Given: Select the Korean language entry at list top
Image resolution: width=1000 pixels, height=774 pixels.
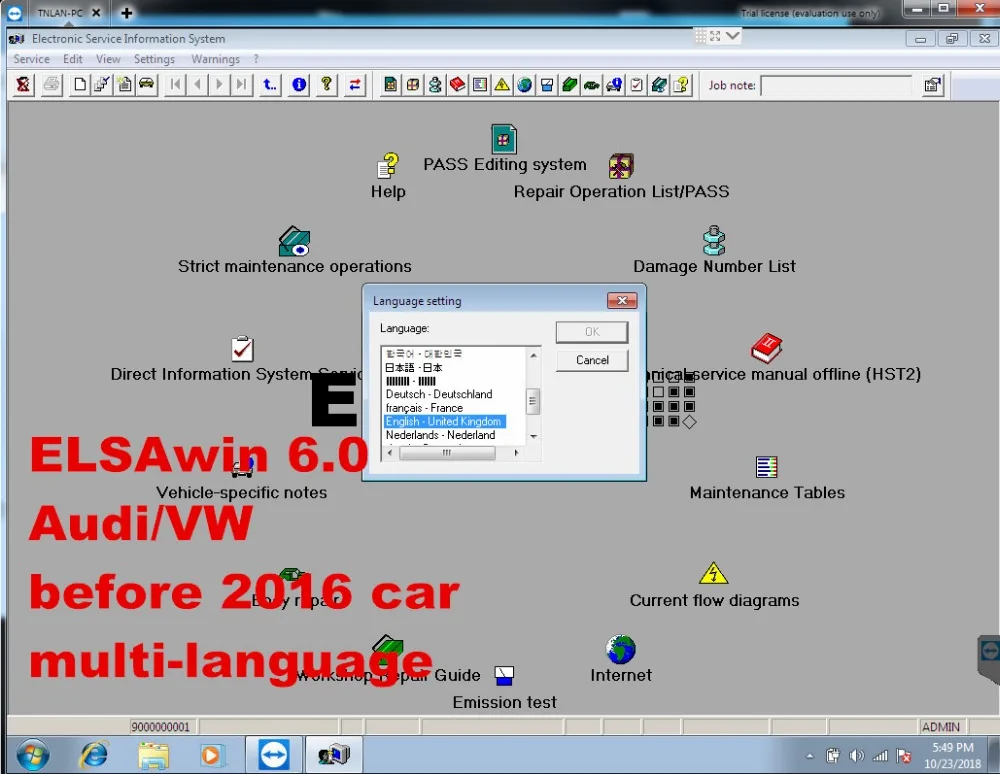Looking at the screenshot, I should (423, 354).
